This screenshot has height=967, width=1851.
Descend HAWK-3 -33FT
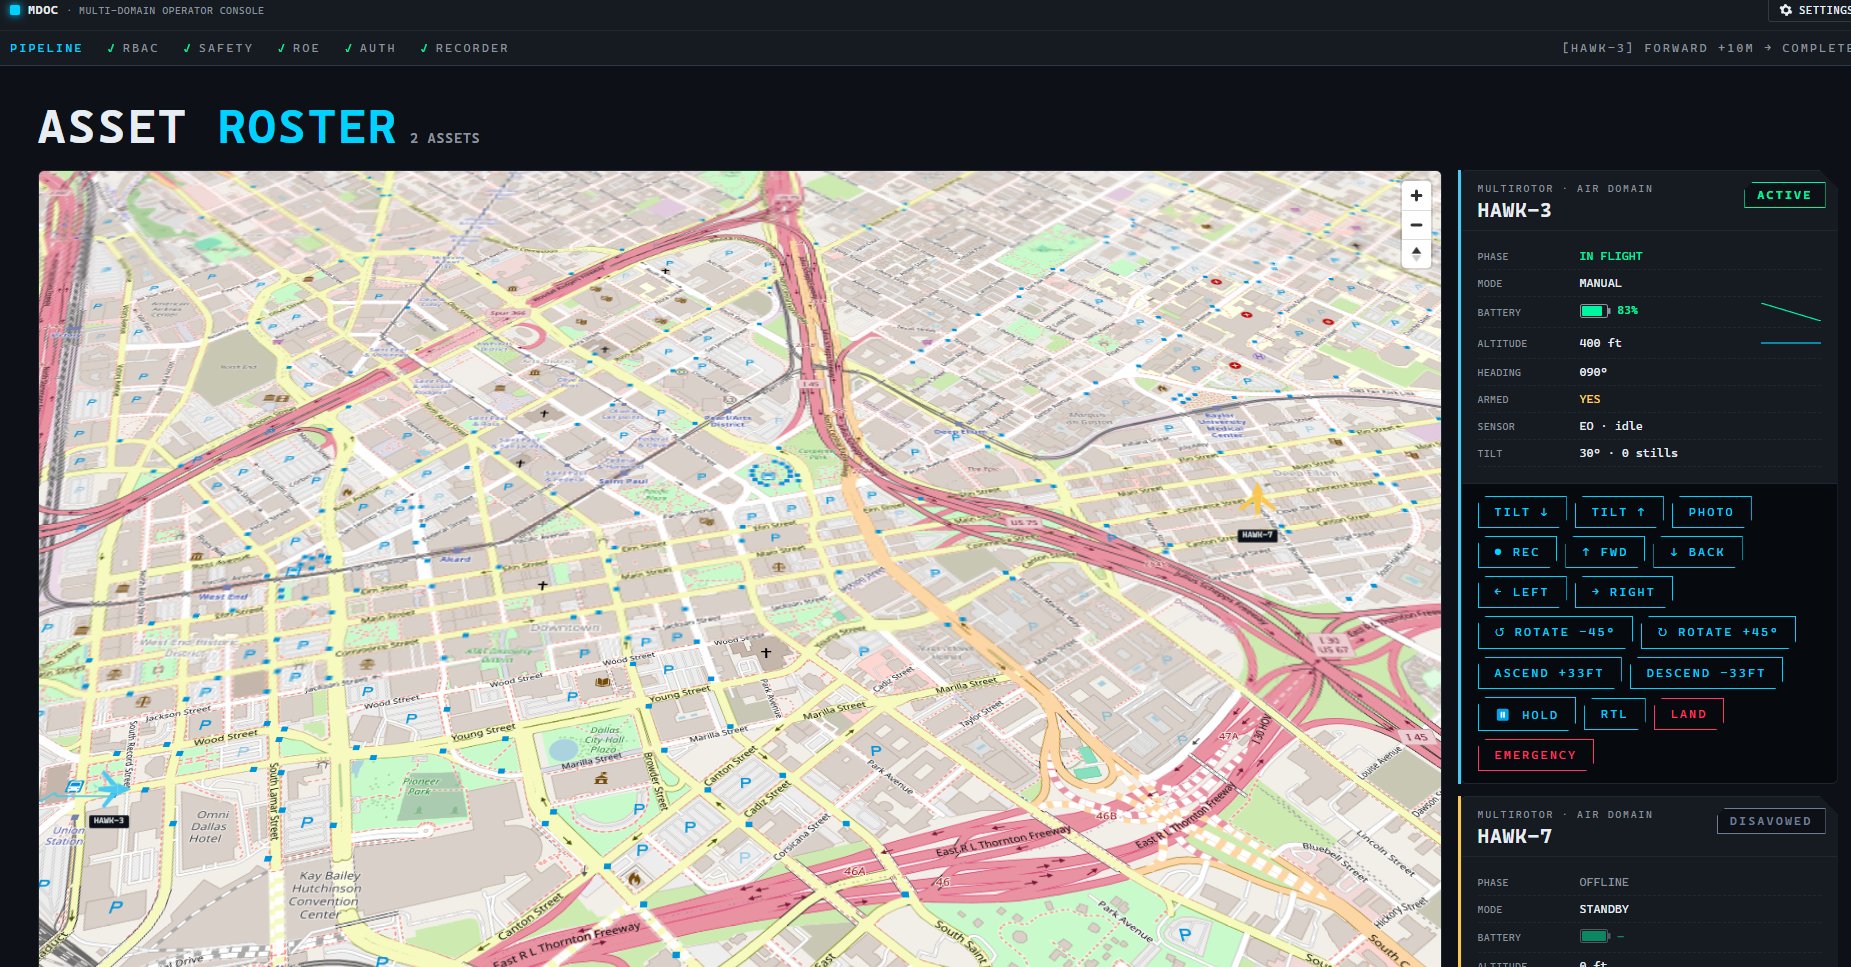pyautogui.click(x=1706, y=673)
